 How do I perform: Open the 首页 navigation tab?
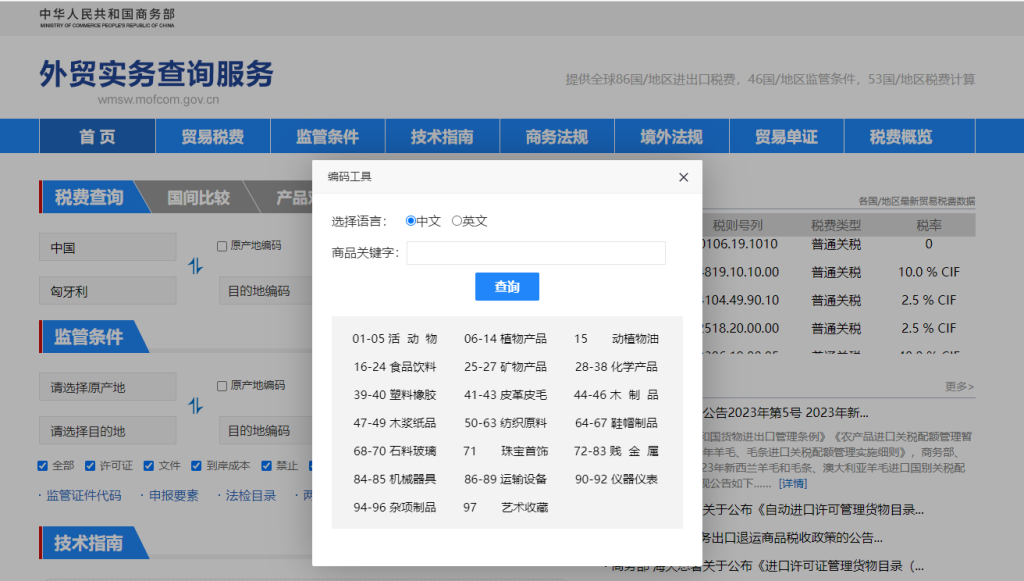[97, 136]
